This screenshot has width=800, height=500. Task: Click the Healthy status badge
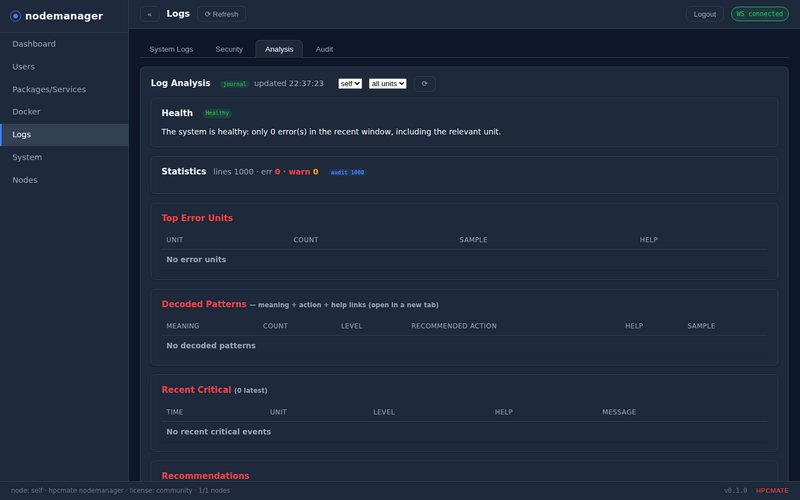click(217, 113)
